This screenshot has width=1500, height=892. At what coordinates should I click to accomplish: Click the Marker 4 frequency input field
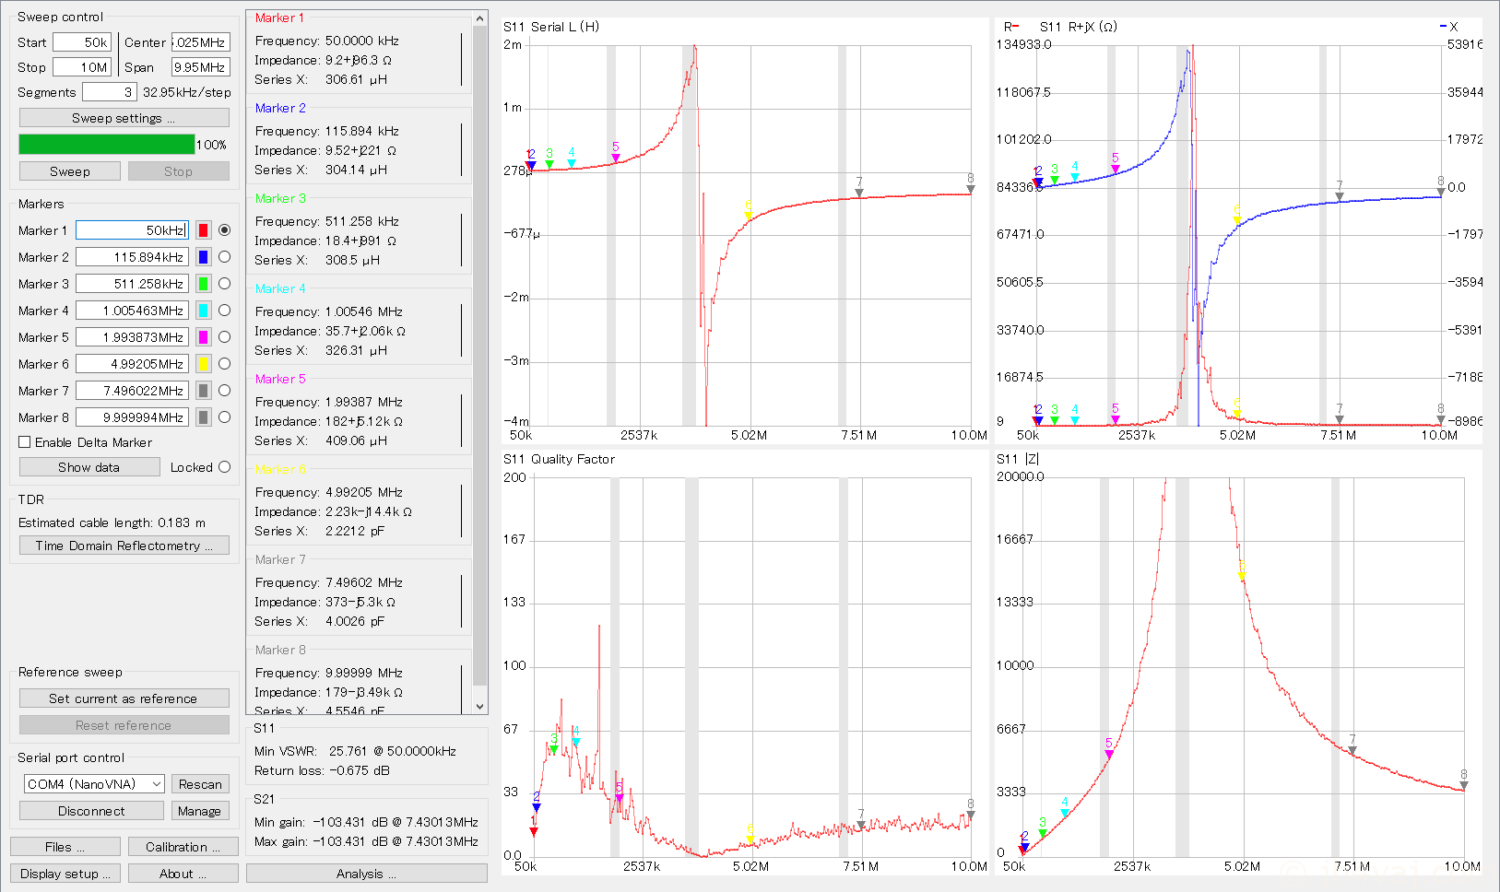131,311
